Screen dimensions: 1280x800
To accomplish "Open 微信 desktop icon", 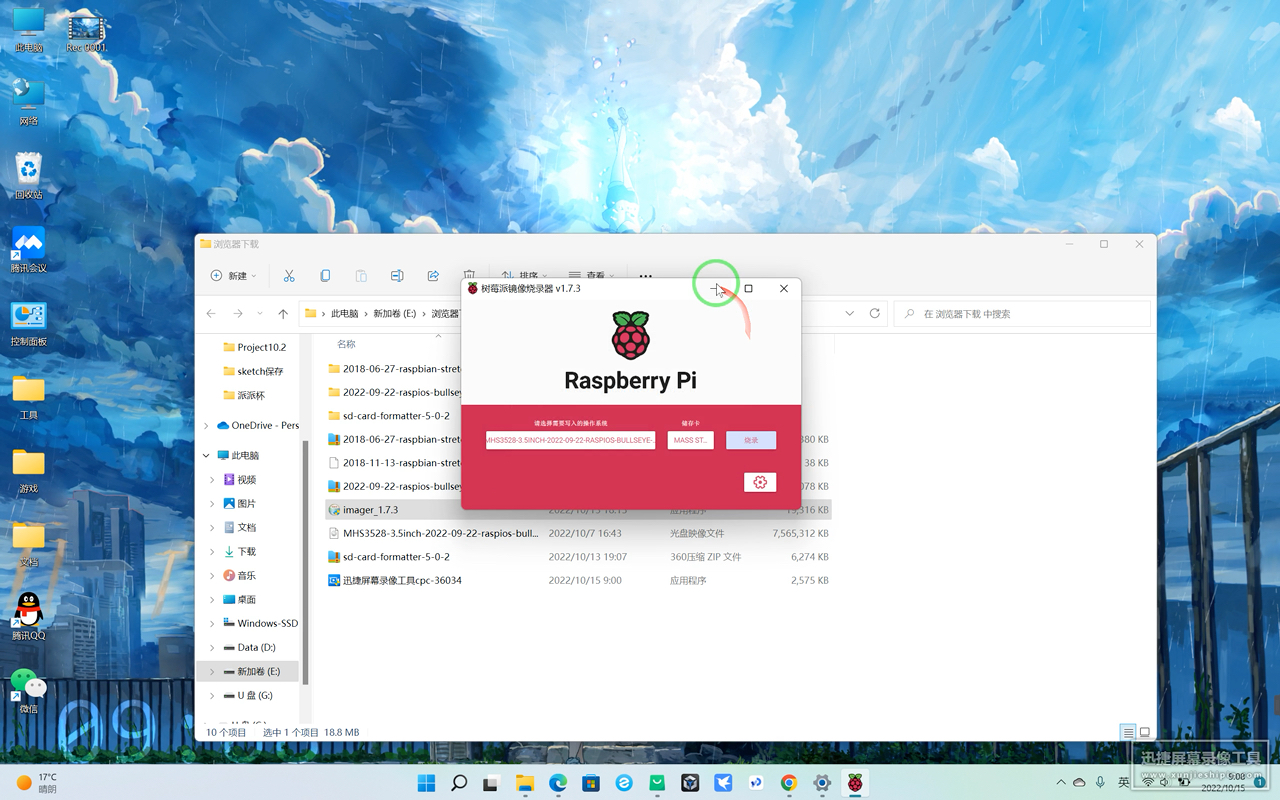I will click(x=28, y=690).
